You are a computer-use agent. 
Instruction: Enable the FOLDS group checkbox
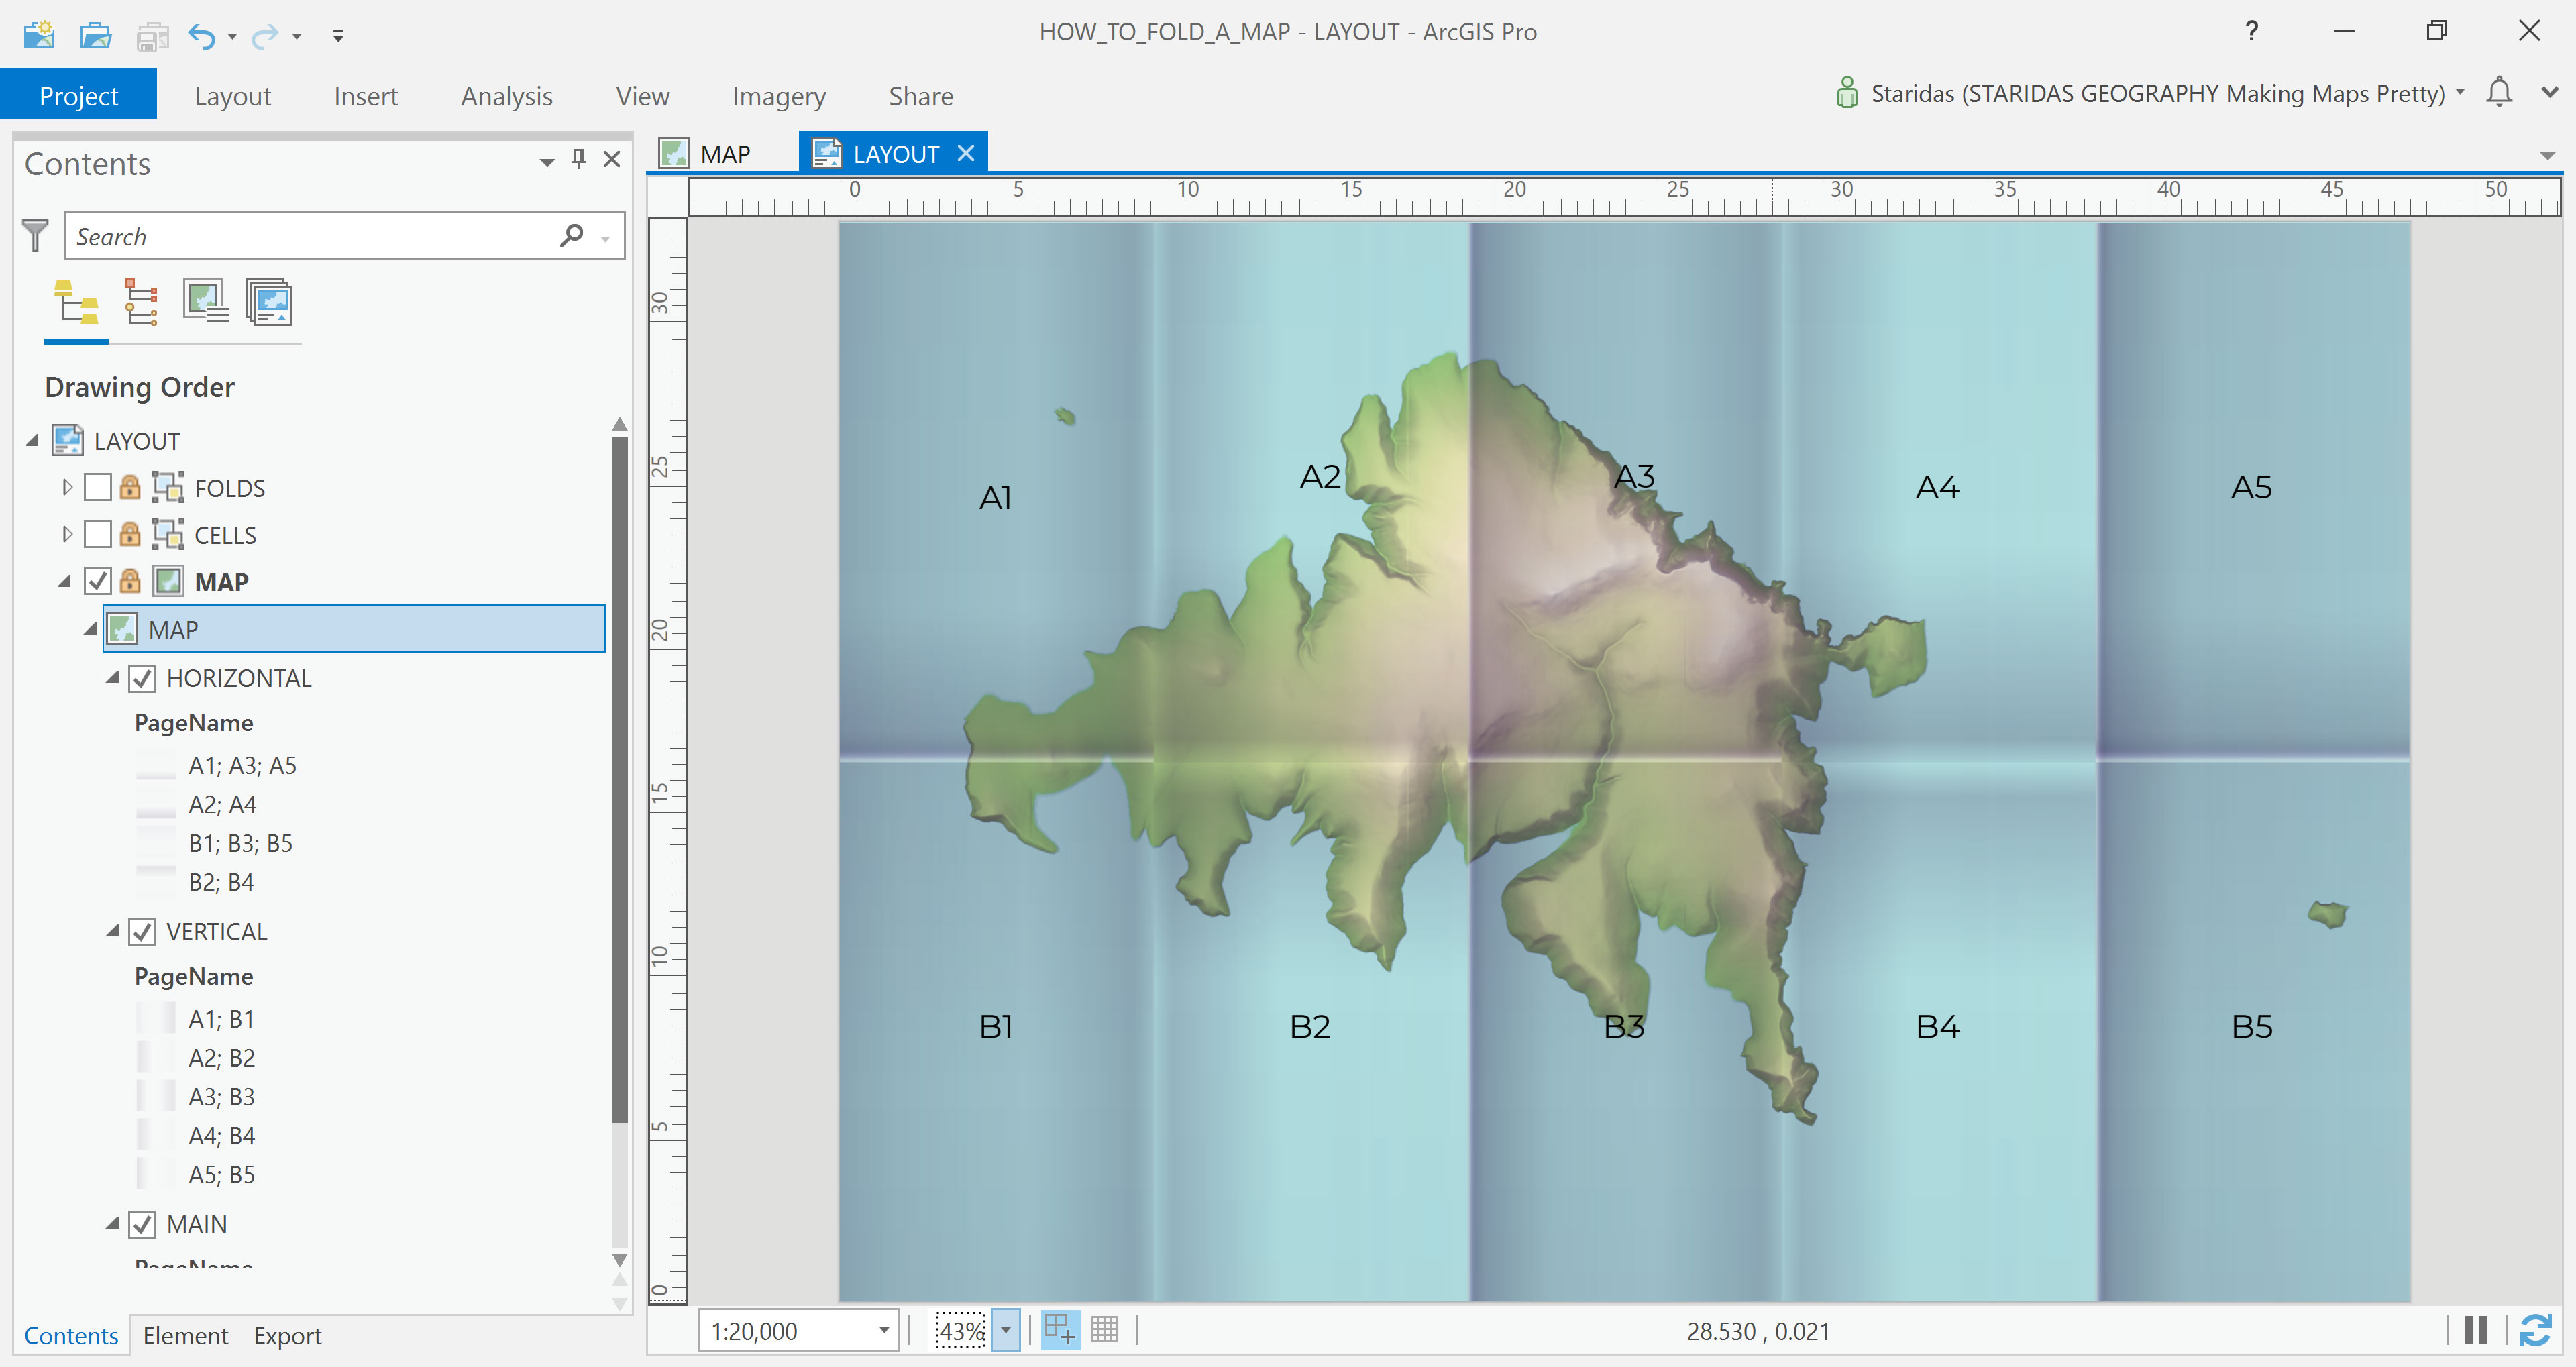pos(97,488)
